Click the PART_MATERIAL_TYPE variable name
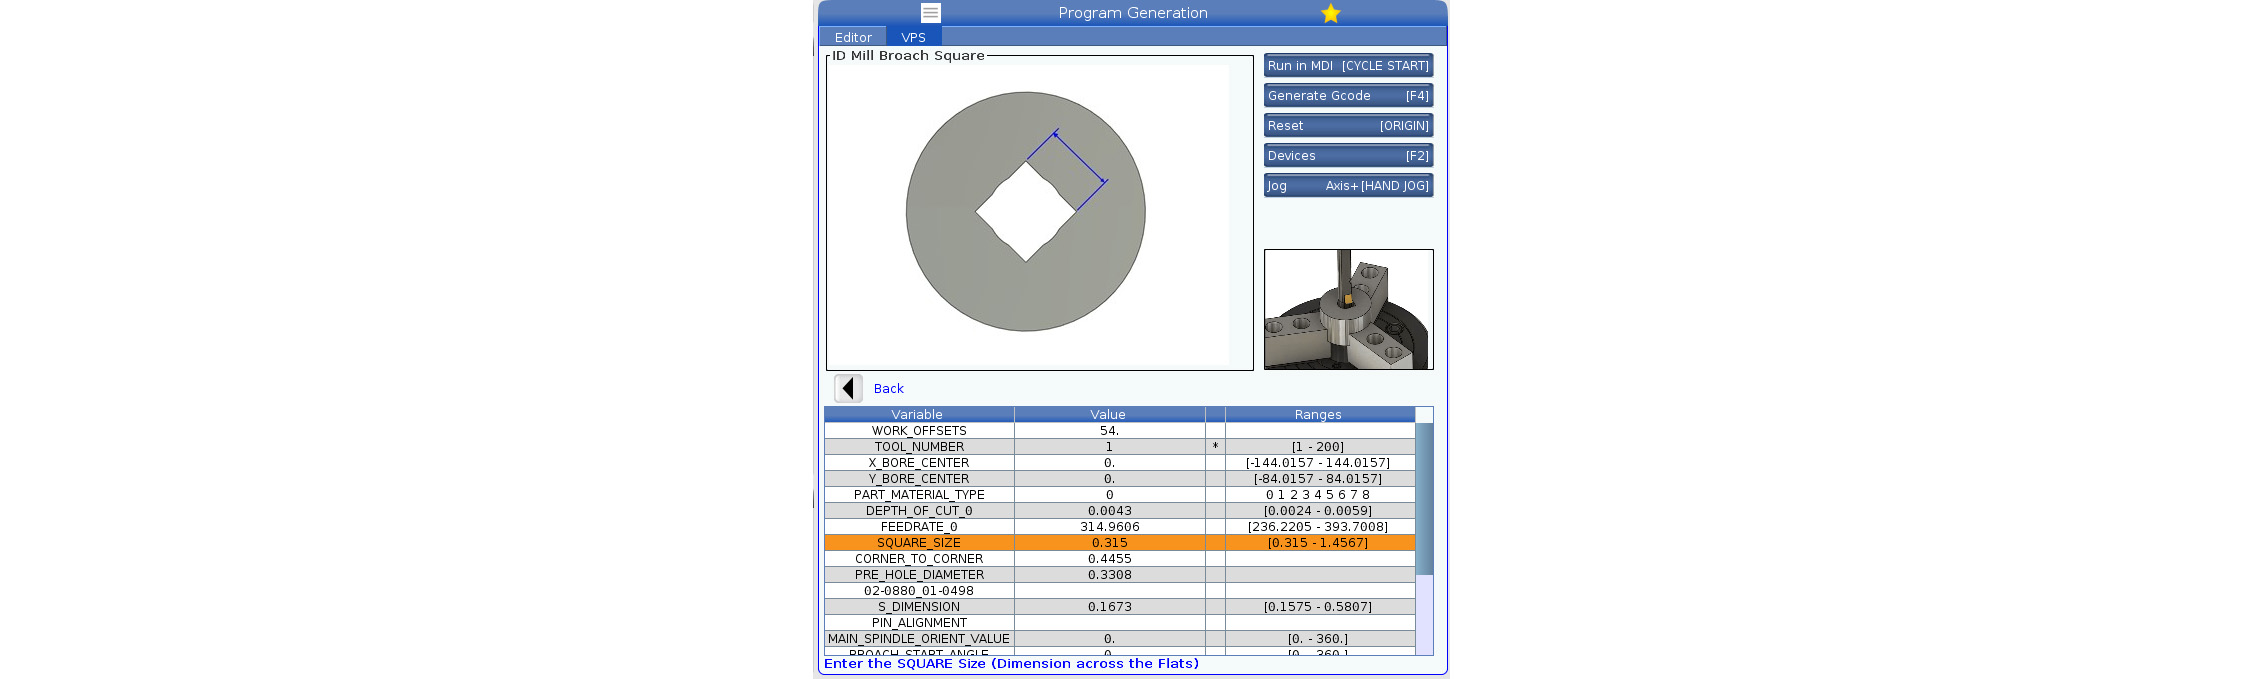This screenshot has width=2263, height=679. point(919,495)
